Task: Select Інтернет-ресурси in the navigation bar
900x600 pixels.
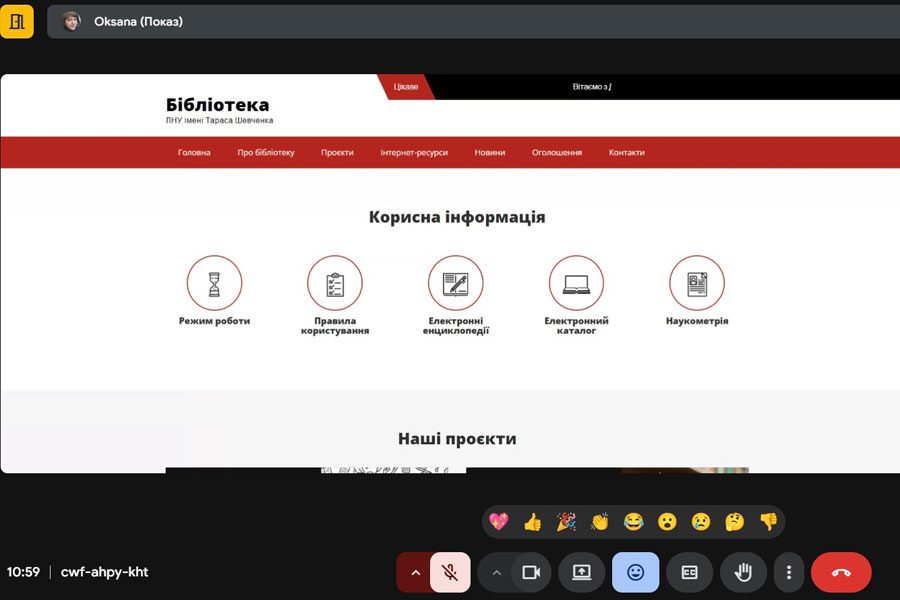Action: [x=414, y=153]
